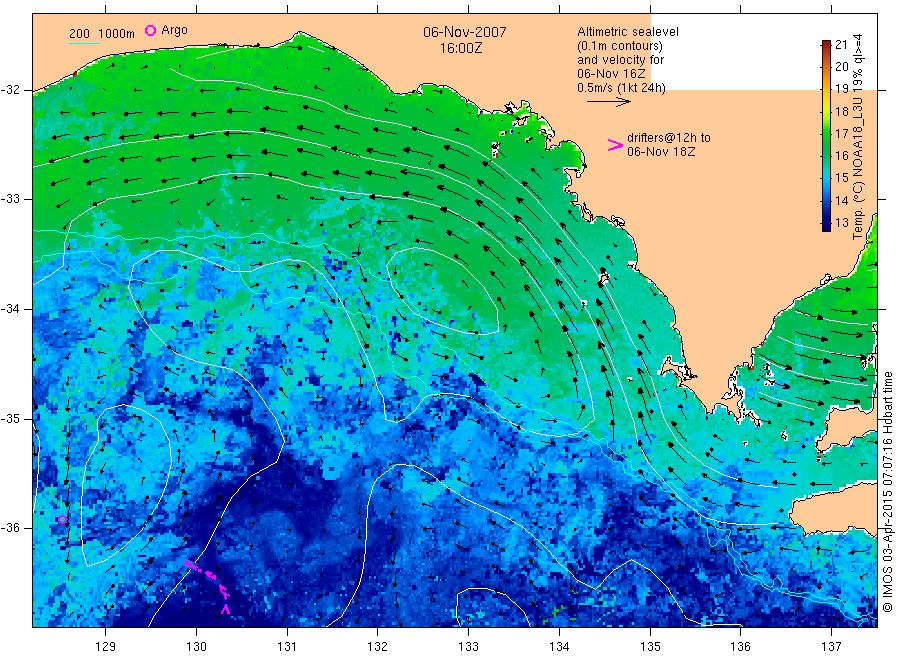Click longitude axis label '134'

[559, 647]
